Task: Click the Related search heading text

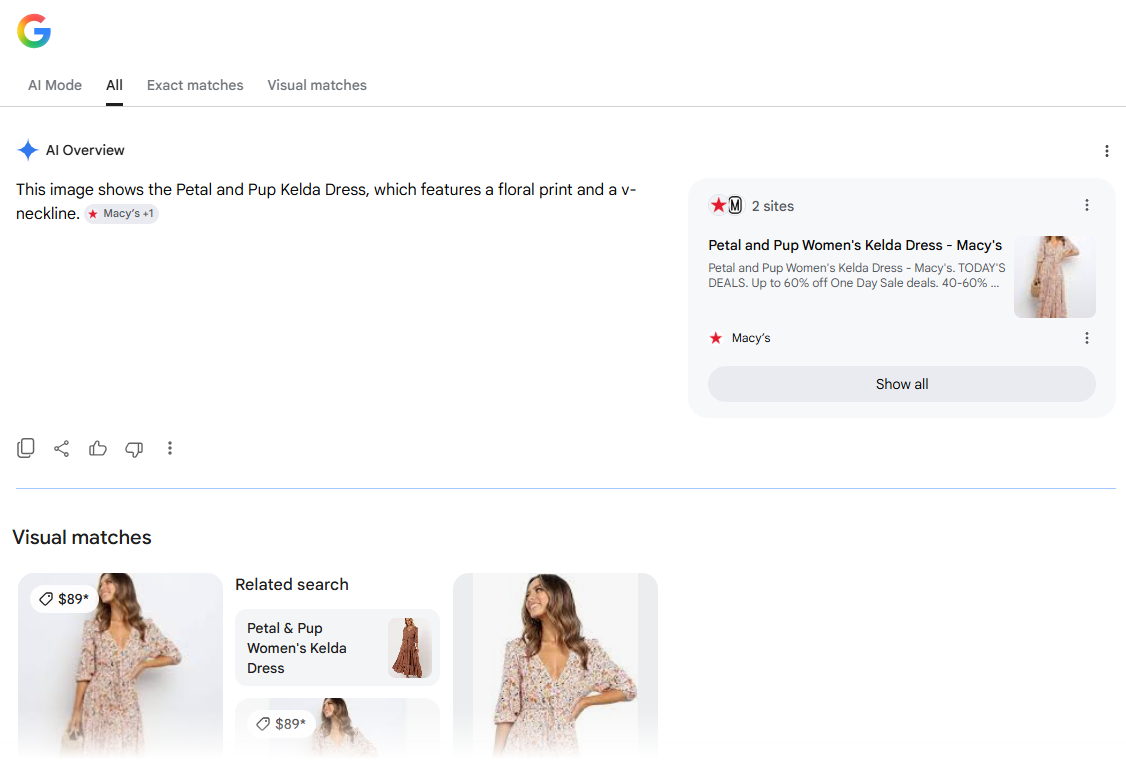Action: coord(292,584)
